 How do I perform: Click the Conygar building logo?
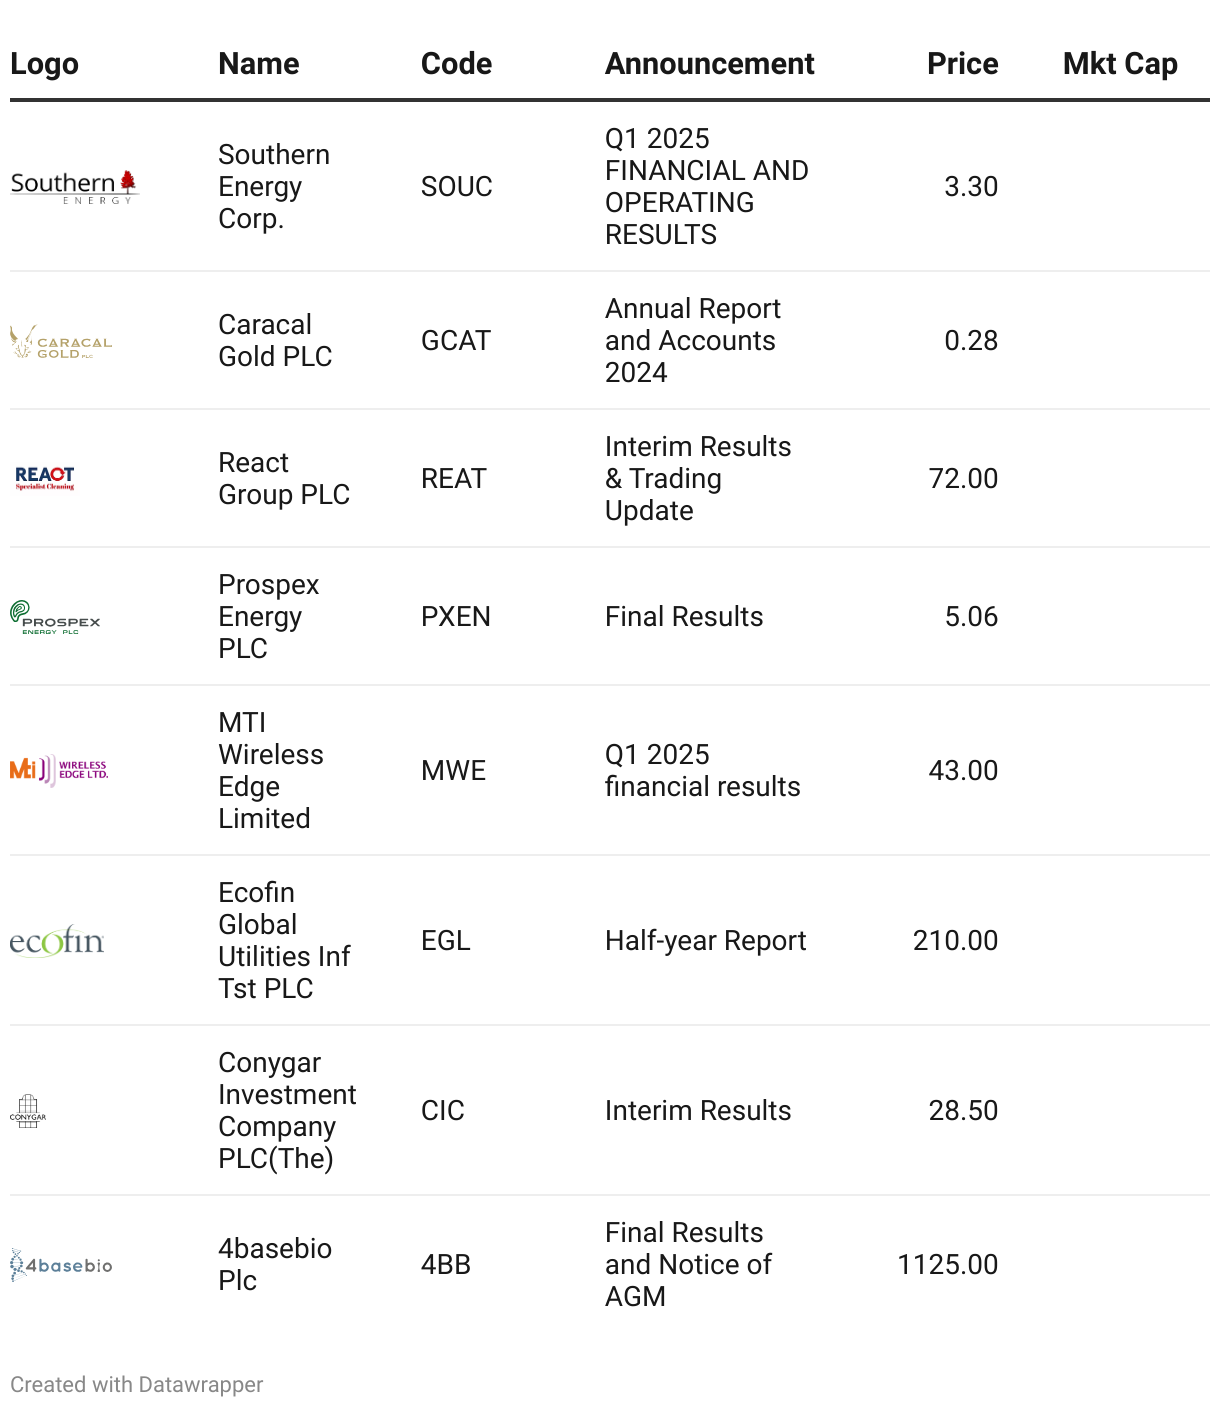point(28,1111)
